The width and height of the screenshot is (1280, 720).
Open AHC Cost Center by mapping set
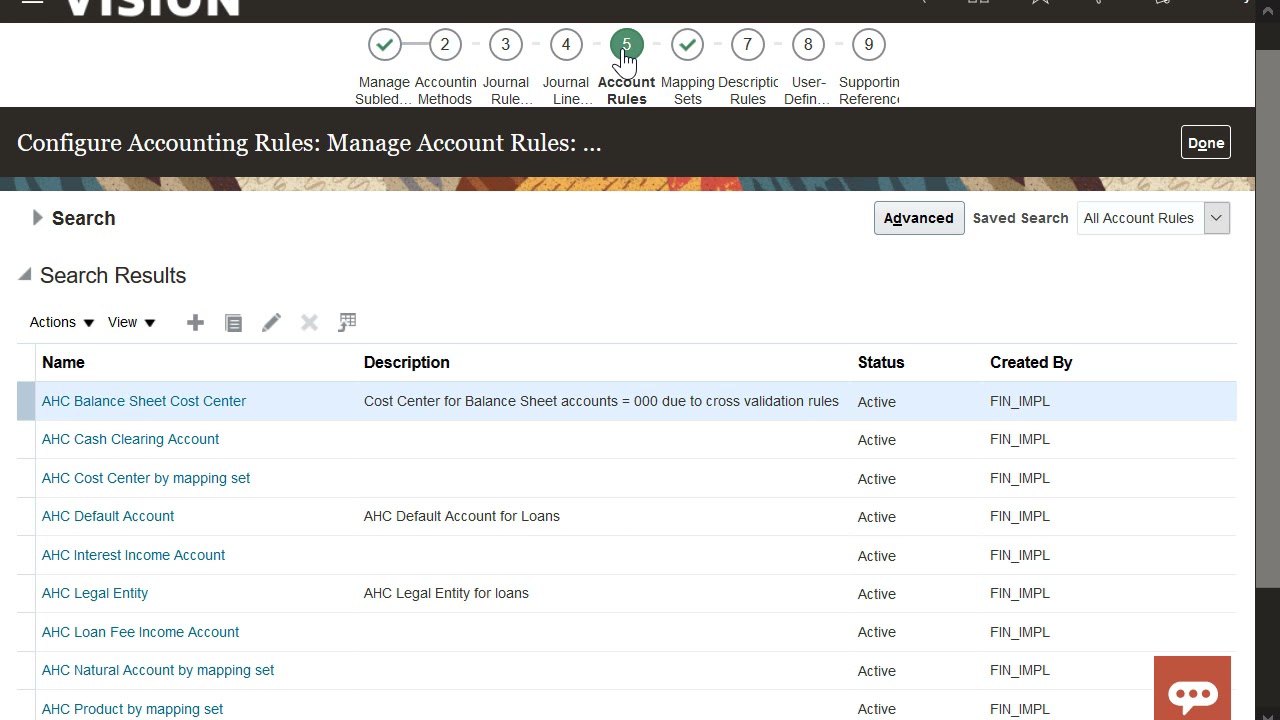(x=146, y=478)
